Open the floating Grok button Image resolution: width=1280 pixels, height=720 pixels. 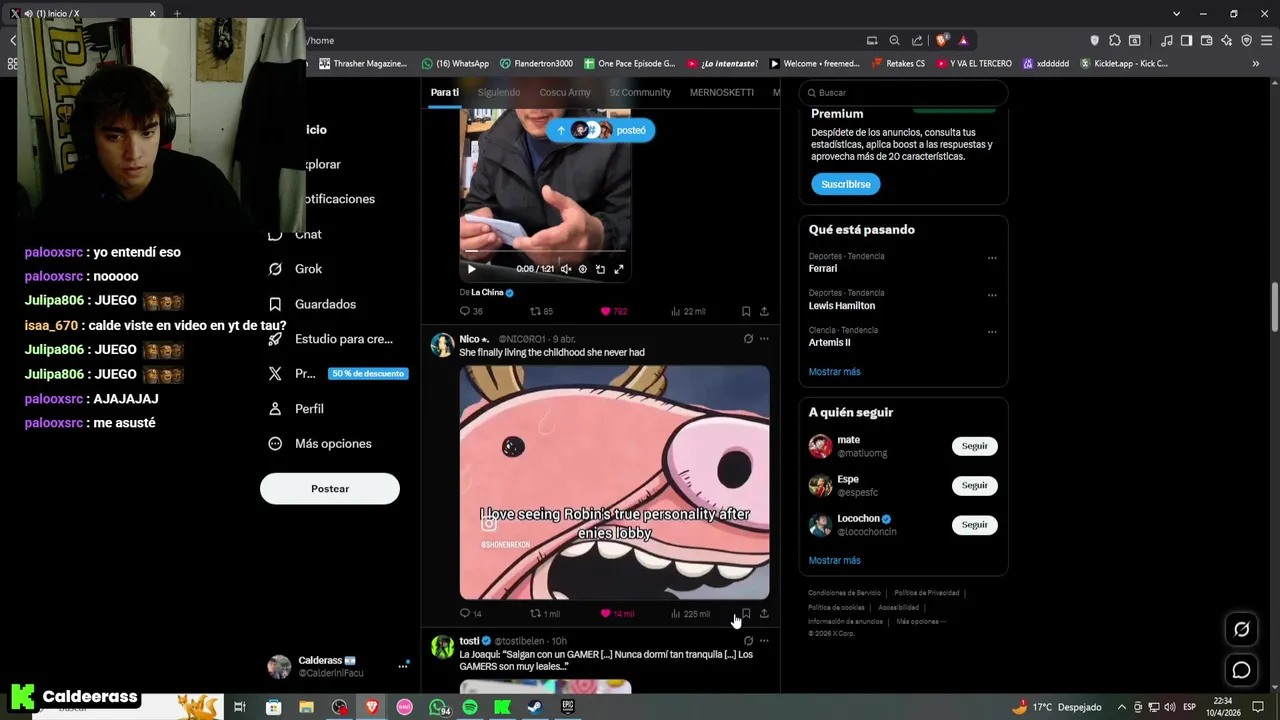[1241, 629]
